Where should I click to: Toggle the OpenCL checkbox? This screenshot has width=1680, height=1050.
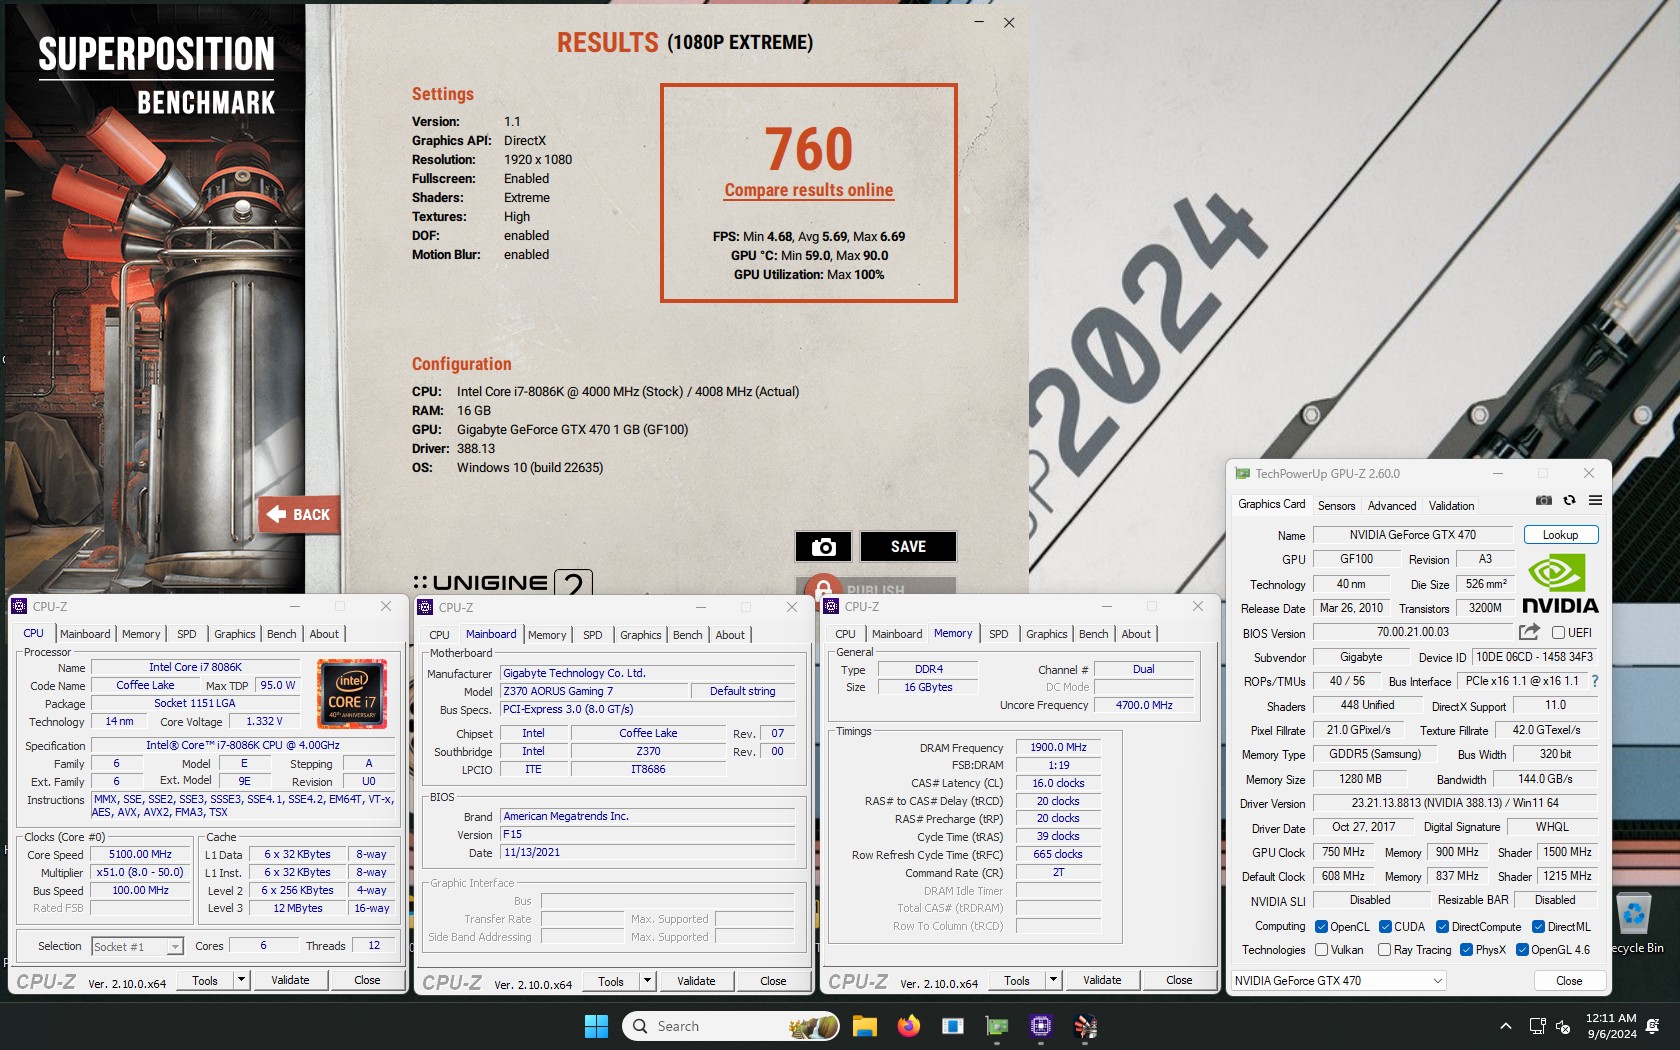click(1321, 926)
